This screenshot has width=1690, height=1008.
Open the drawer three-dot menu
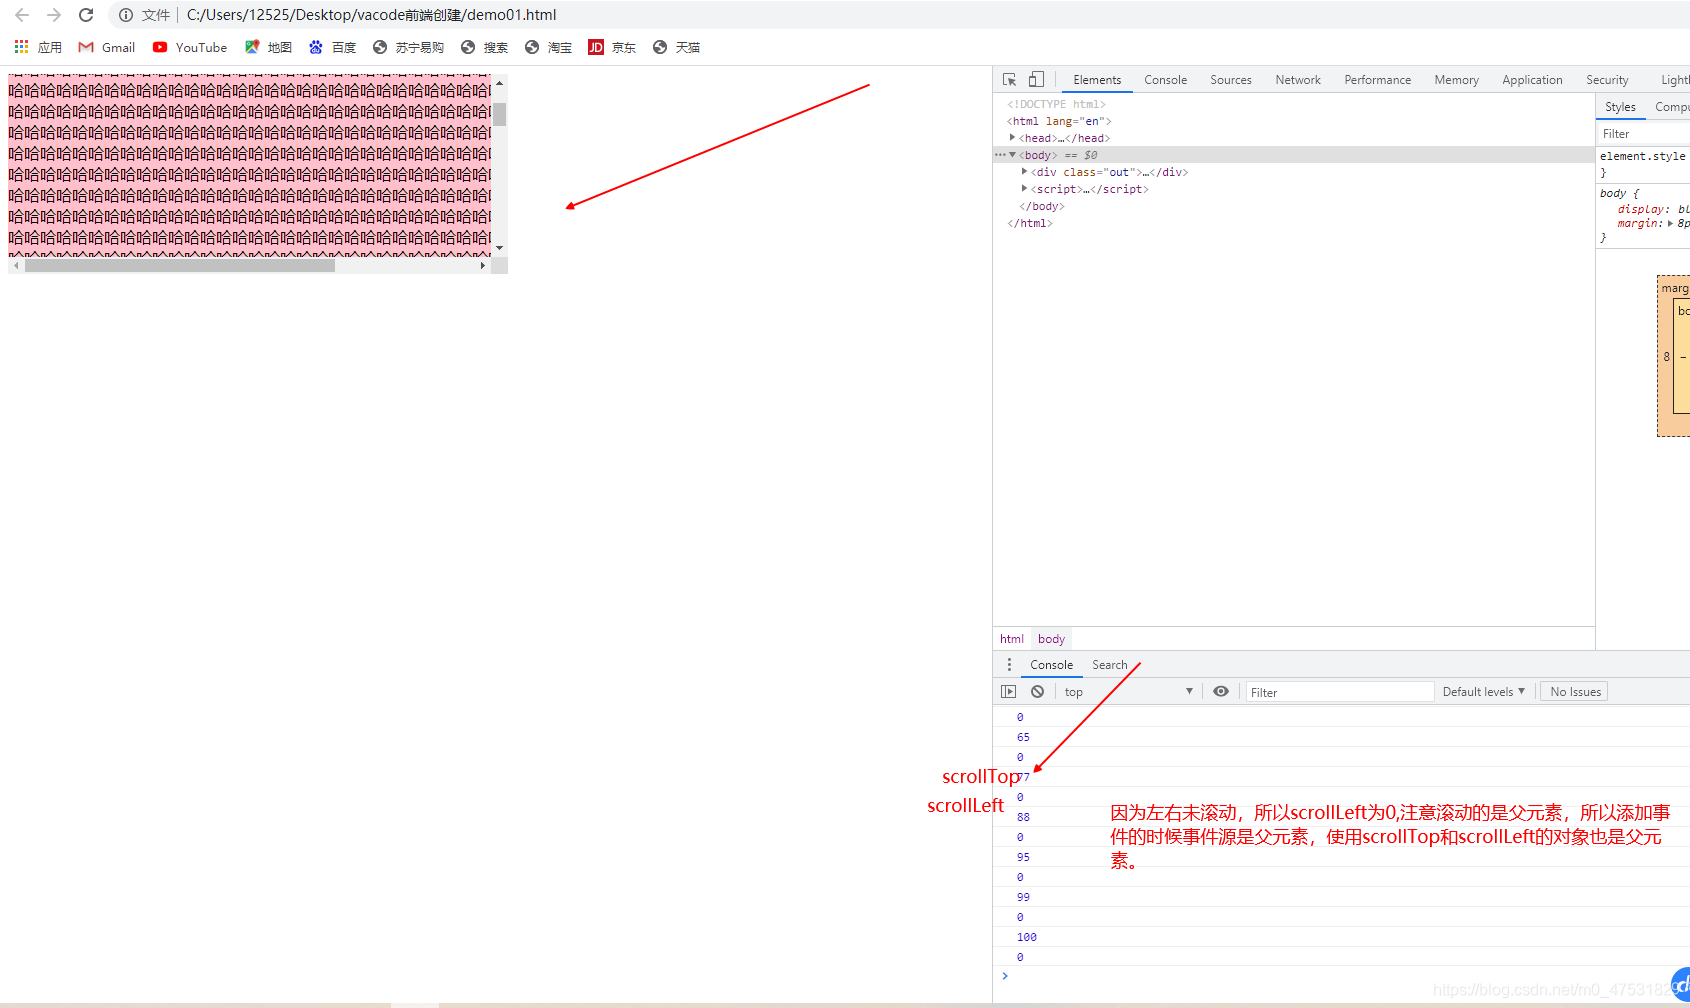pyautogui.click(x=1009, y=665)
